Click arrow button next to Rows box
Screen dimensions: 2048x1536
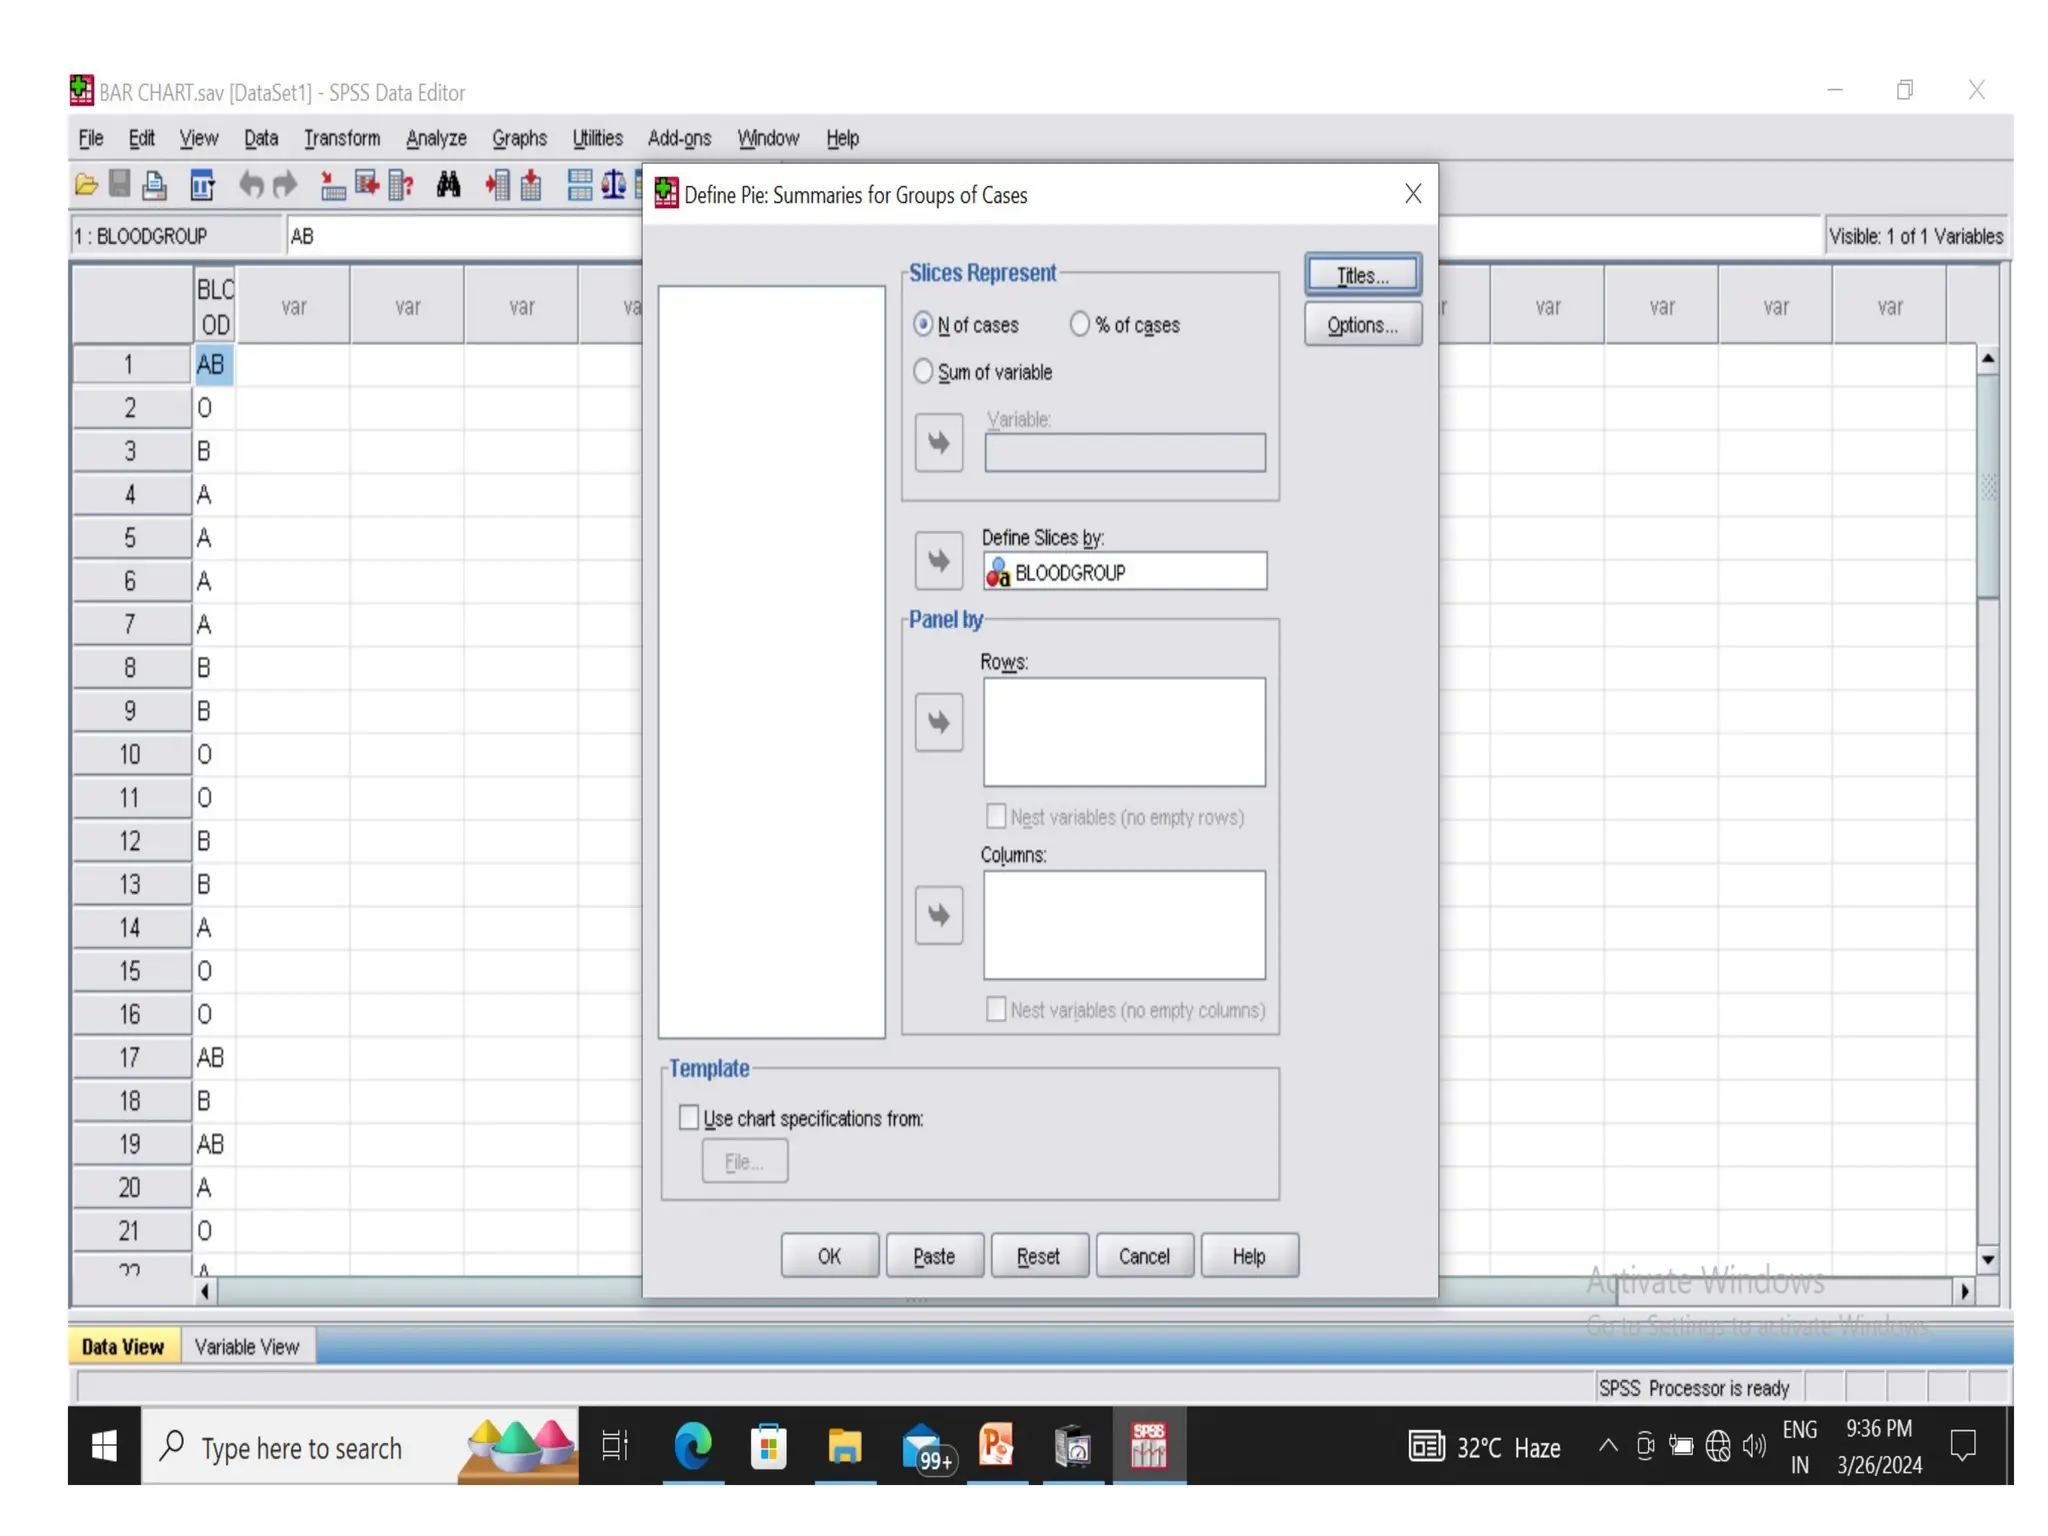coord(938,722)
